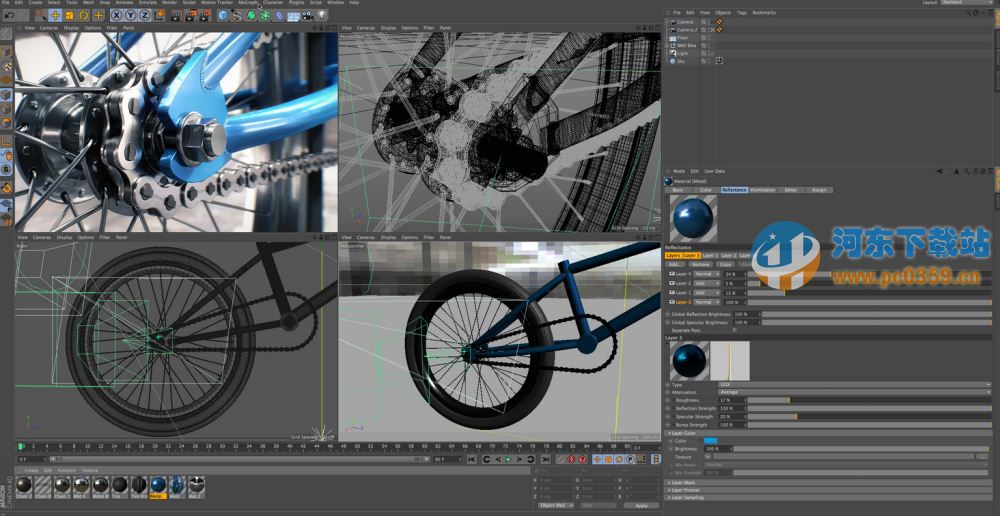Select the Scale tool icon
This screenshot has height=516, width=1000.
click(69, 15)
